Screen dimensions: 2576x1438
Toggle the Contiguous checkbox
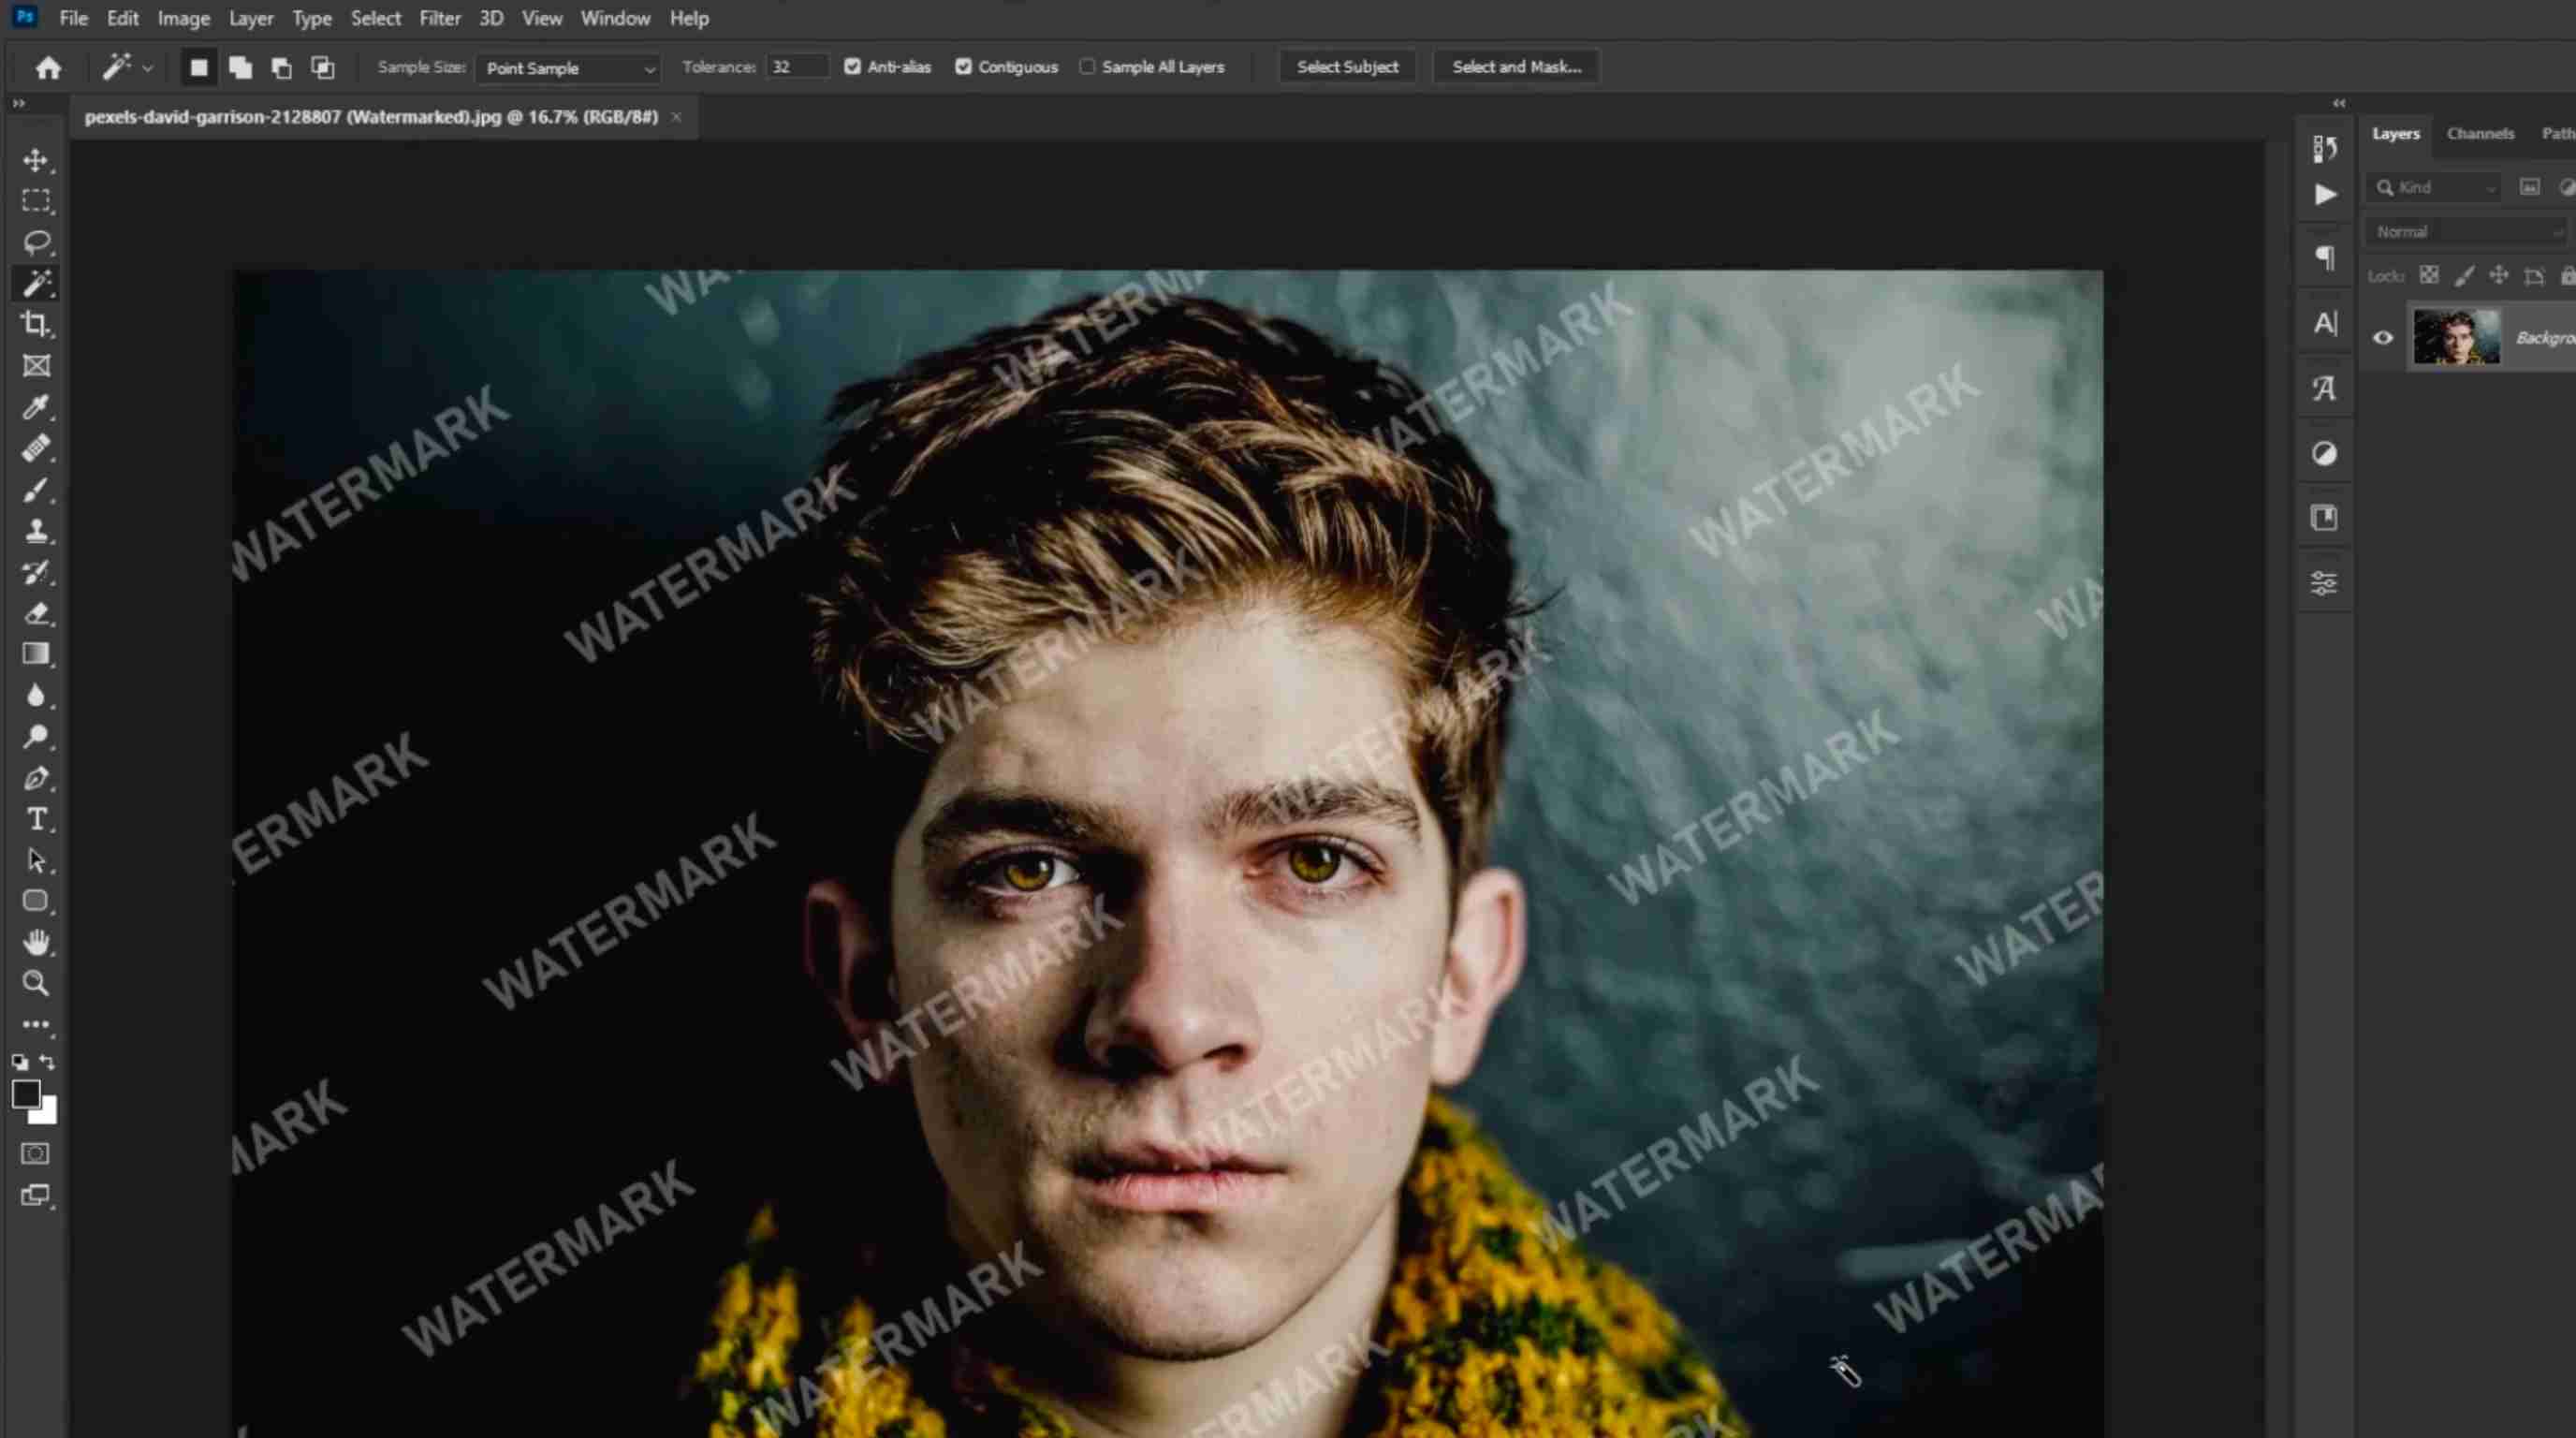click(x=963, y=67)
